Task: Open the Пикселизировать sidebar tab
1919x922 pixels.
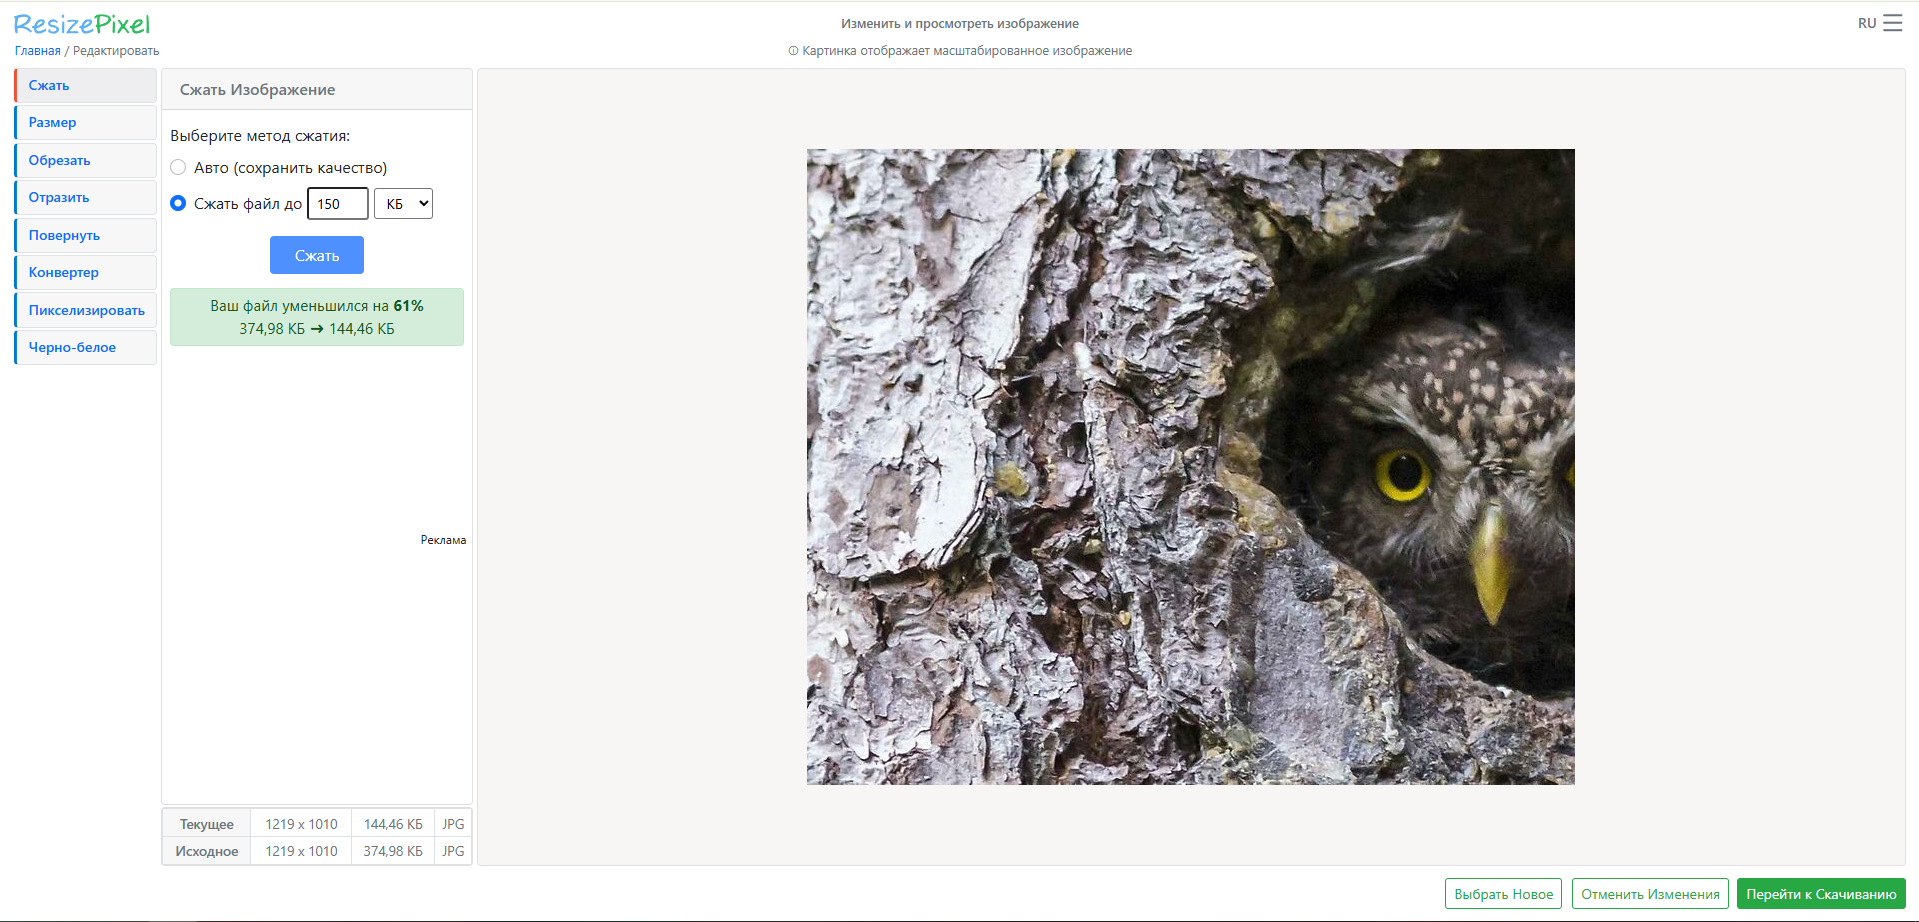Action: tap(86, 310)
